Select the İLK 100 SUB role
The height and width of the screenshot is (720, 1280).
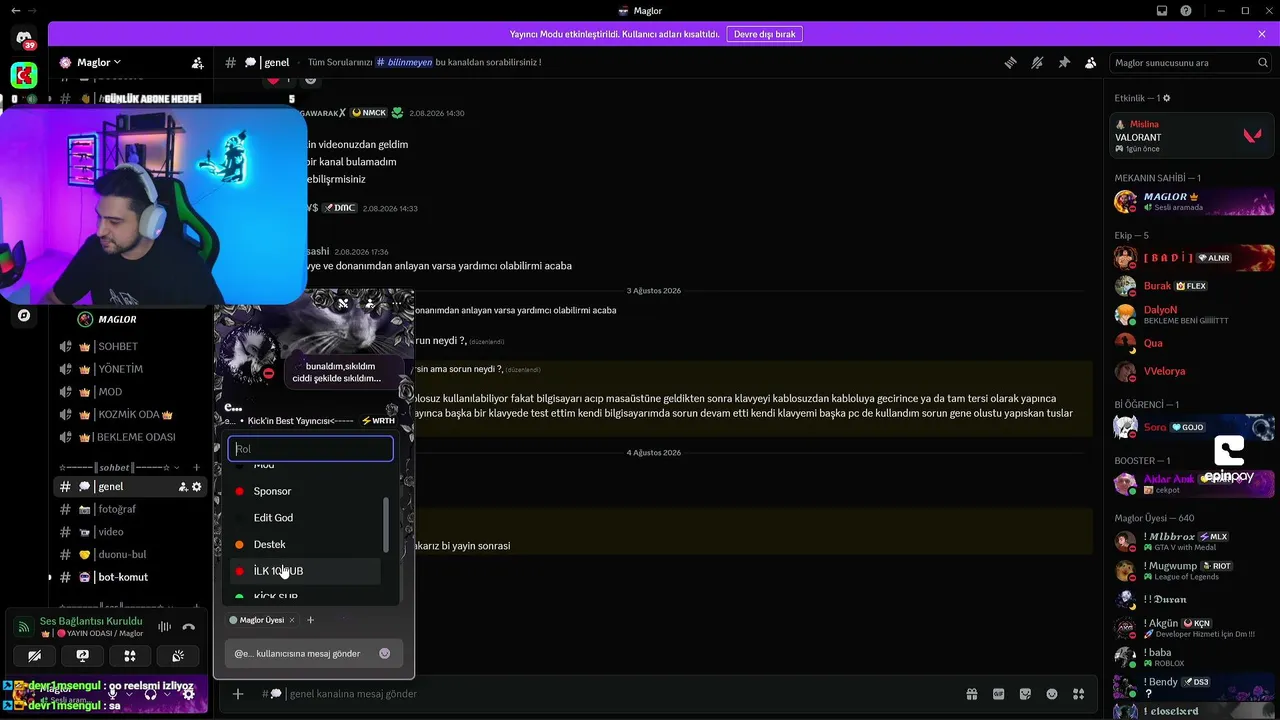[x=305, y=571]
